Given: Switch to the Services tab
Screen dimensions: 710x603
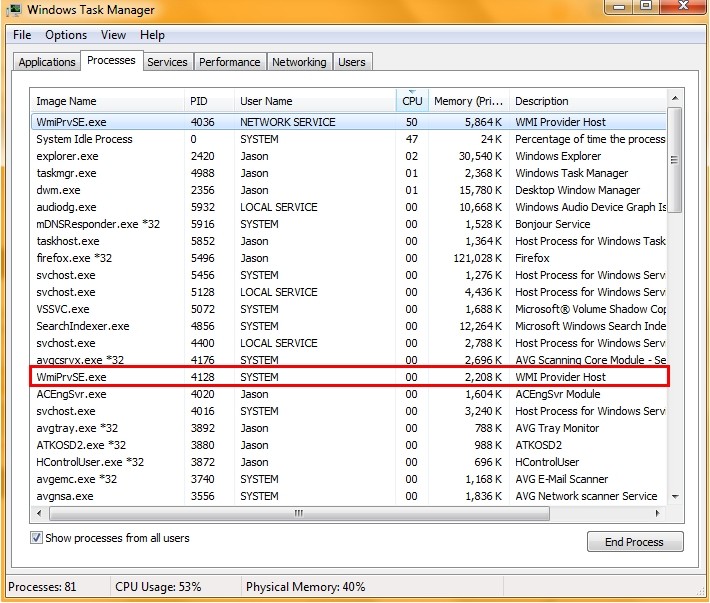Looking at the screenshot, I should [x=168, y=62].
